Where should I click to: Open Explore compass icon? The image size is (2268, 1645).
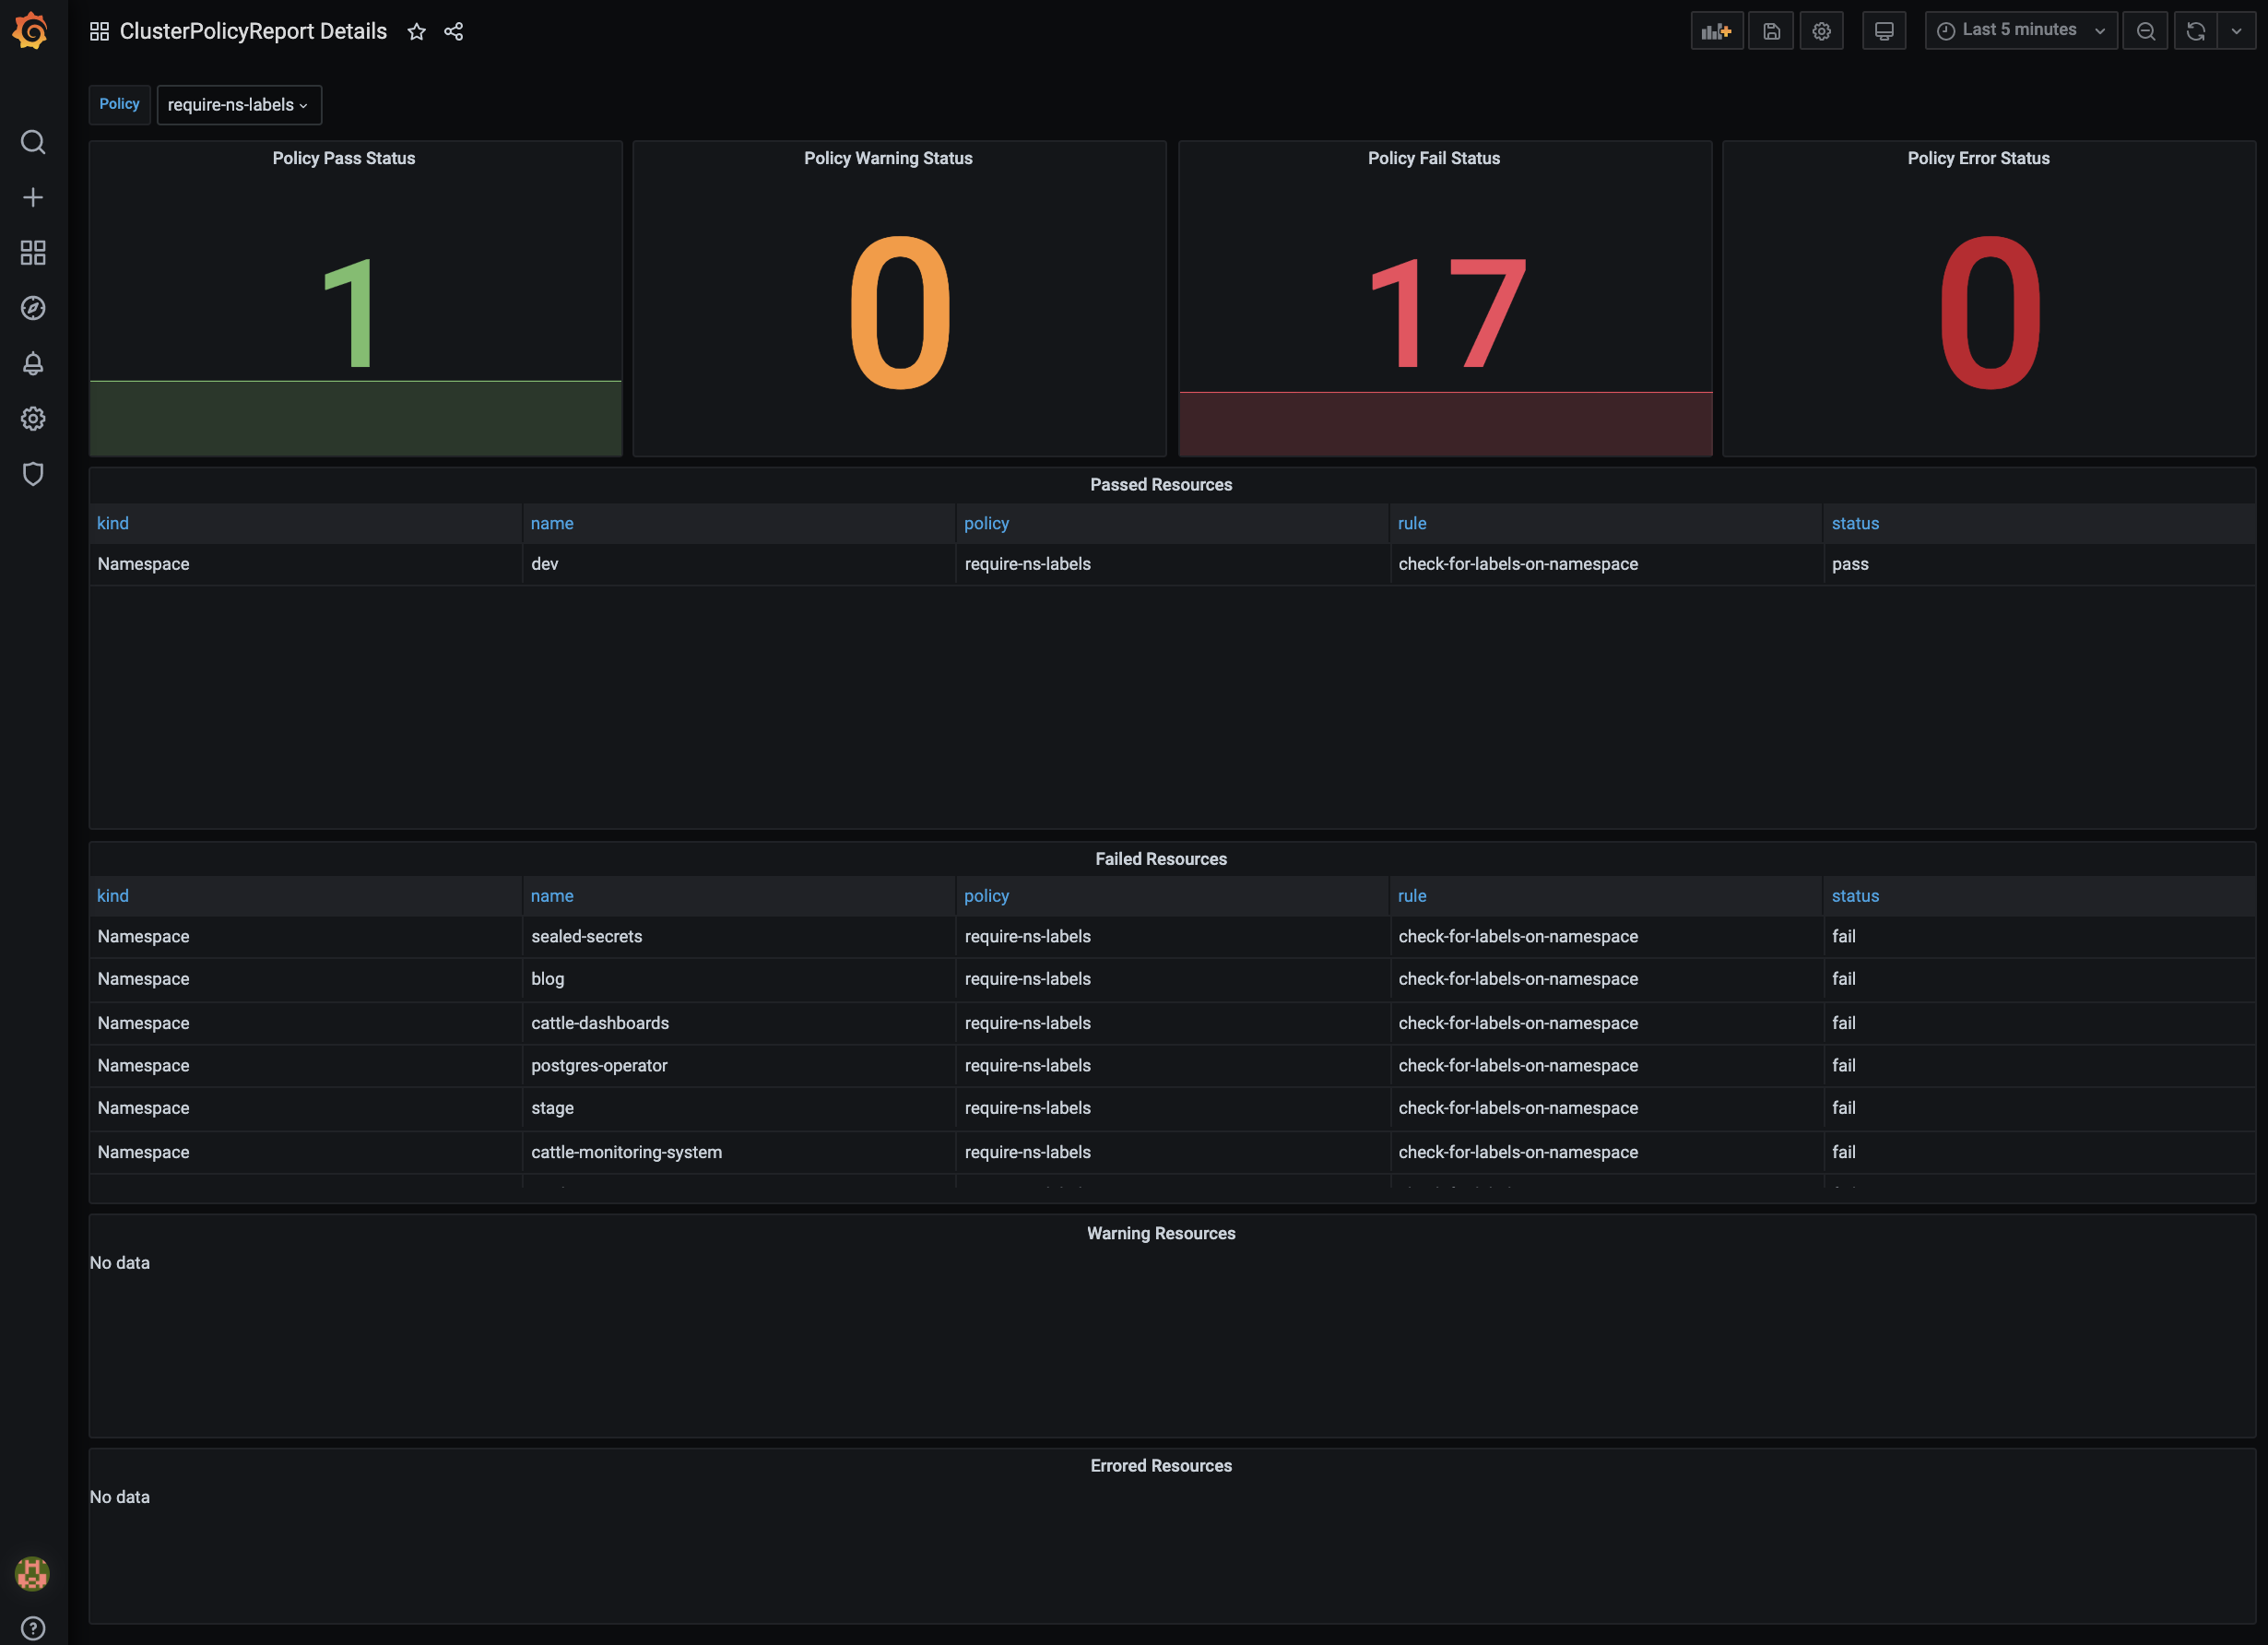coord(33,308)
